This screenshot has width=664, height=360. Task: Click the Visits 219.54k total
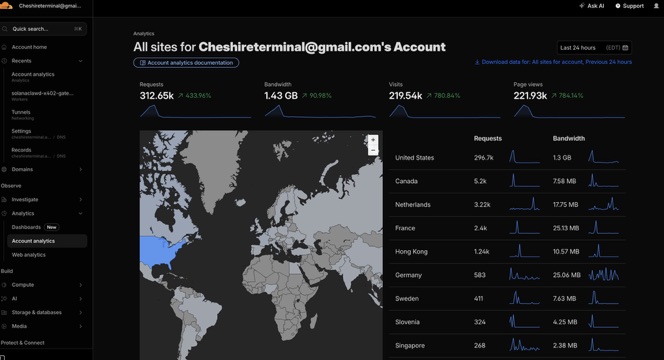[x=405, y=96]
